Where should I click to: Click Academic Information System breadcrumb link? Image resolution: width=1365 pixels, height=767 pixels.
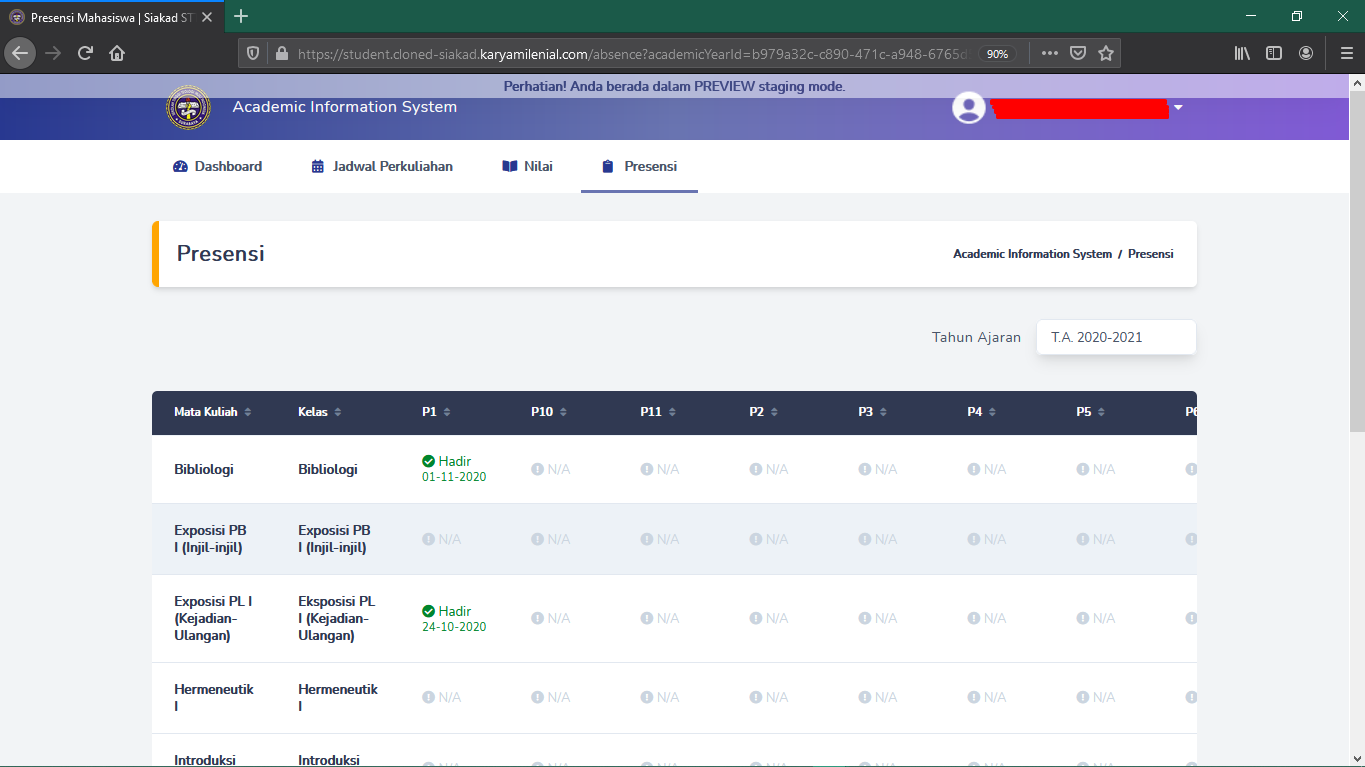1032,254
